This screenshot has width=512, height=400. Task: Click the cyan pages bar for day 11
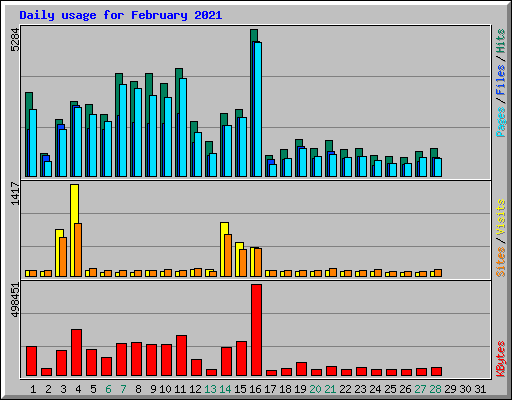click(x=183, y=127)
